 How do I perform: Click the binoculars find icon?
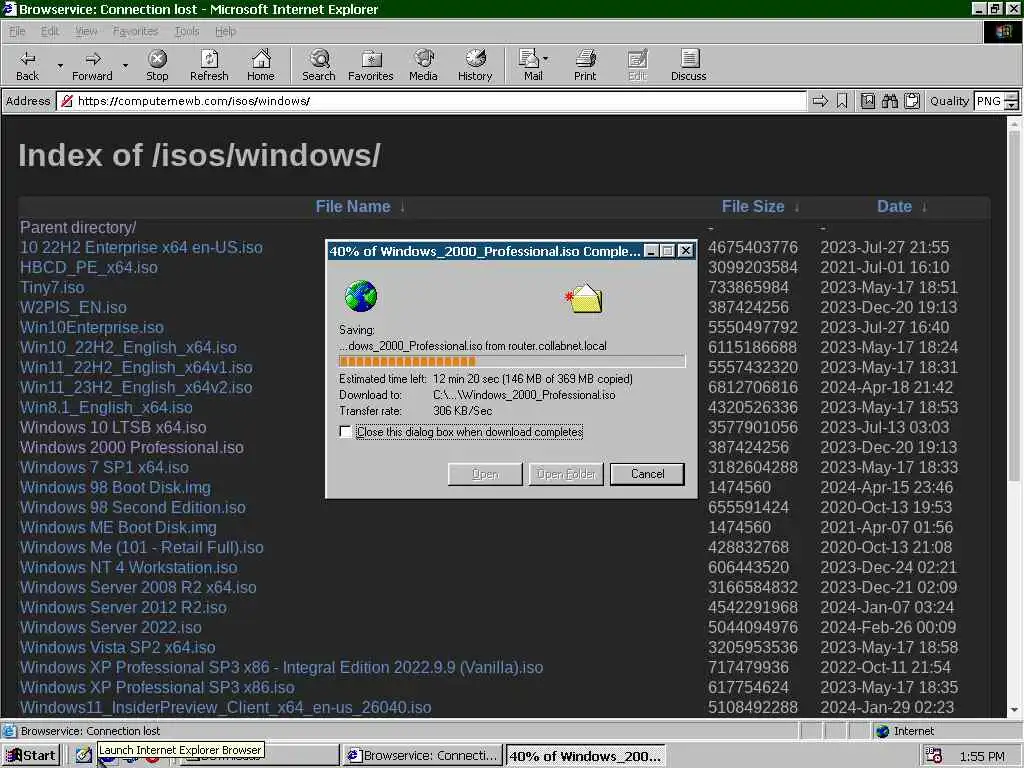(x=889, y=101)
